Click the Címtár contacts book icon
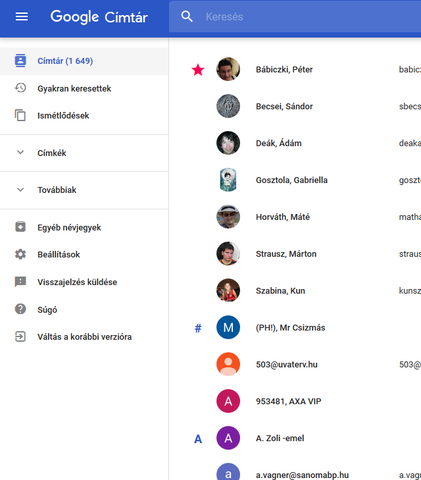The width and height of the screenshot is (421, 480). click(20, 60)
